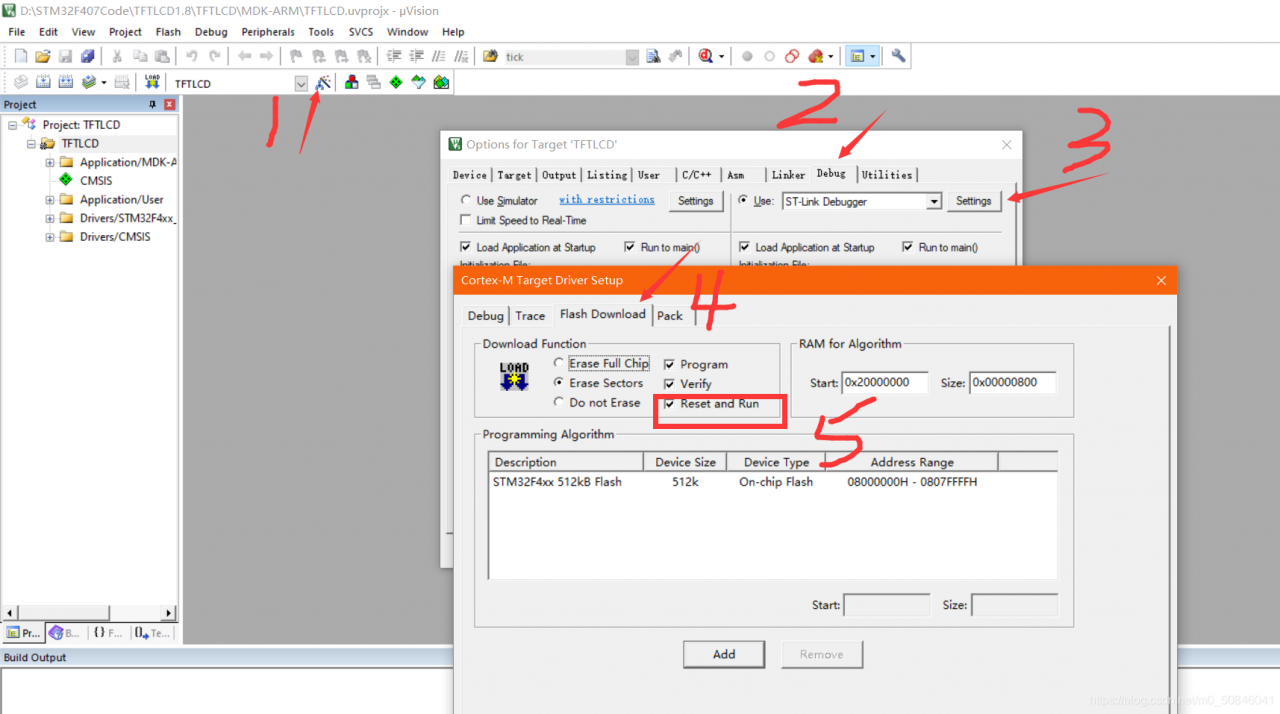Open the 'tick' find combo box dropdown
The image size is (1280, 714).
[632, 57]
